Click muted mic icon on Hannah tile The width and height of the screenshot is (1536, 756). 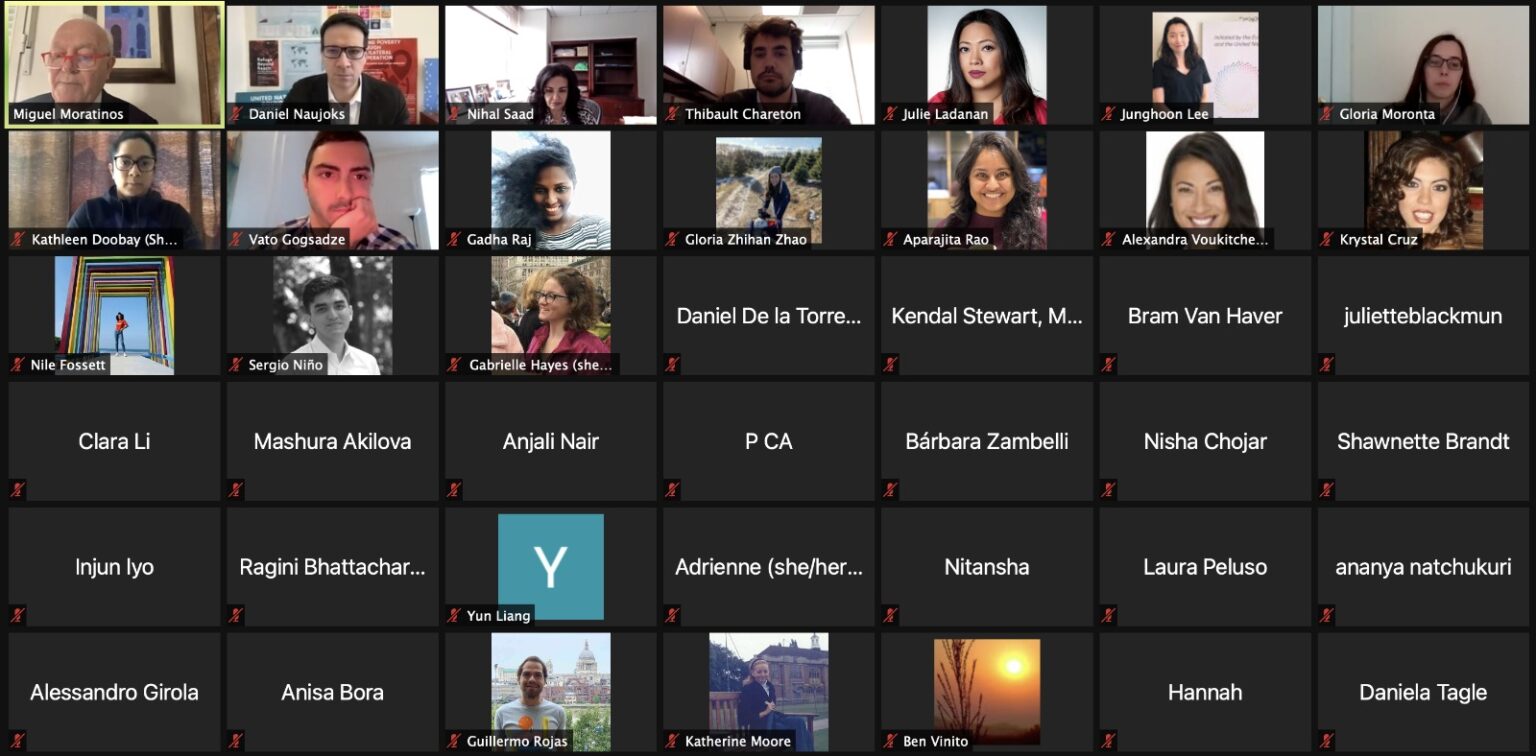1109,741
